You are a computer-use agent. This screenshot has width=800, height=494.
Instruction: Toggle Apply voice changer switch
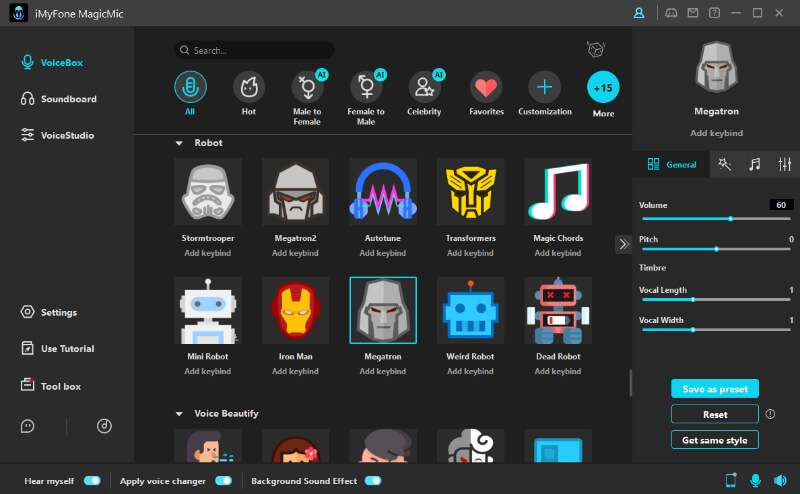pos(223,481)
